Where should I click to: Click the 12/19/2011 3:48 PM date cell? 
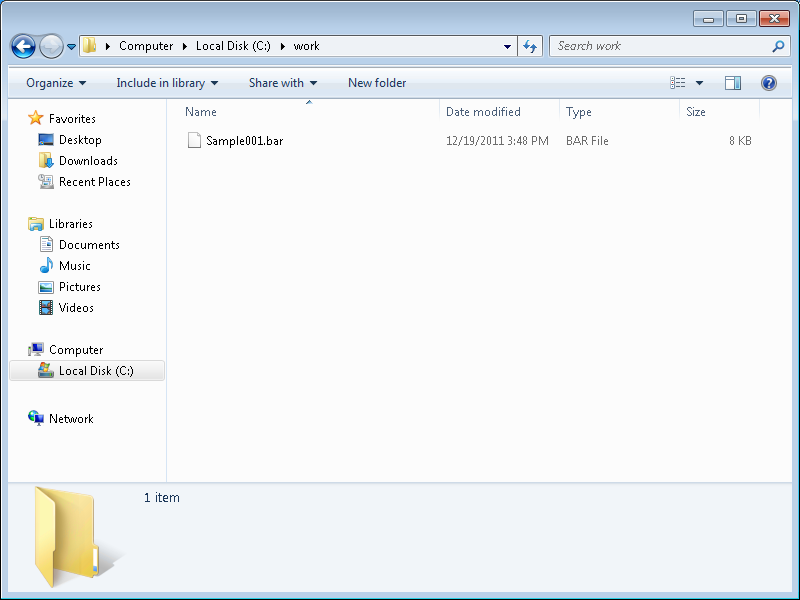coord(497,141)
